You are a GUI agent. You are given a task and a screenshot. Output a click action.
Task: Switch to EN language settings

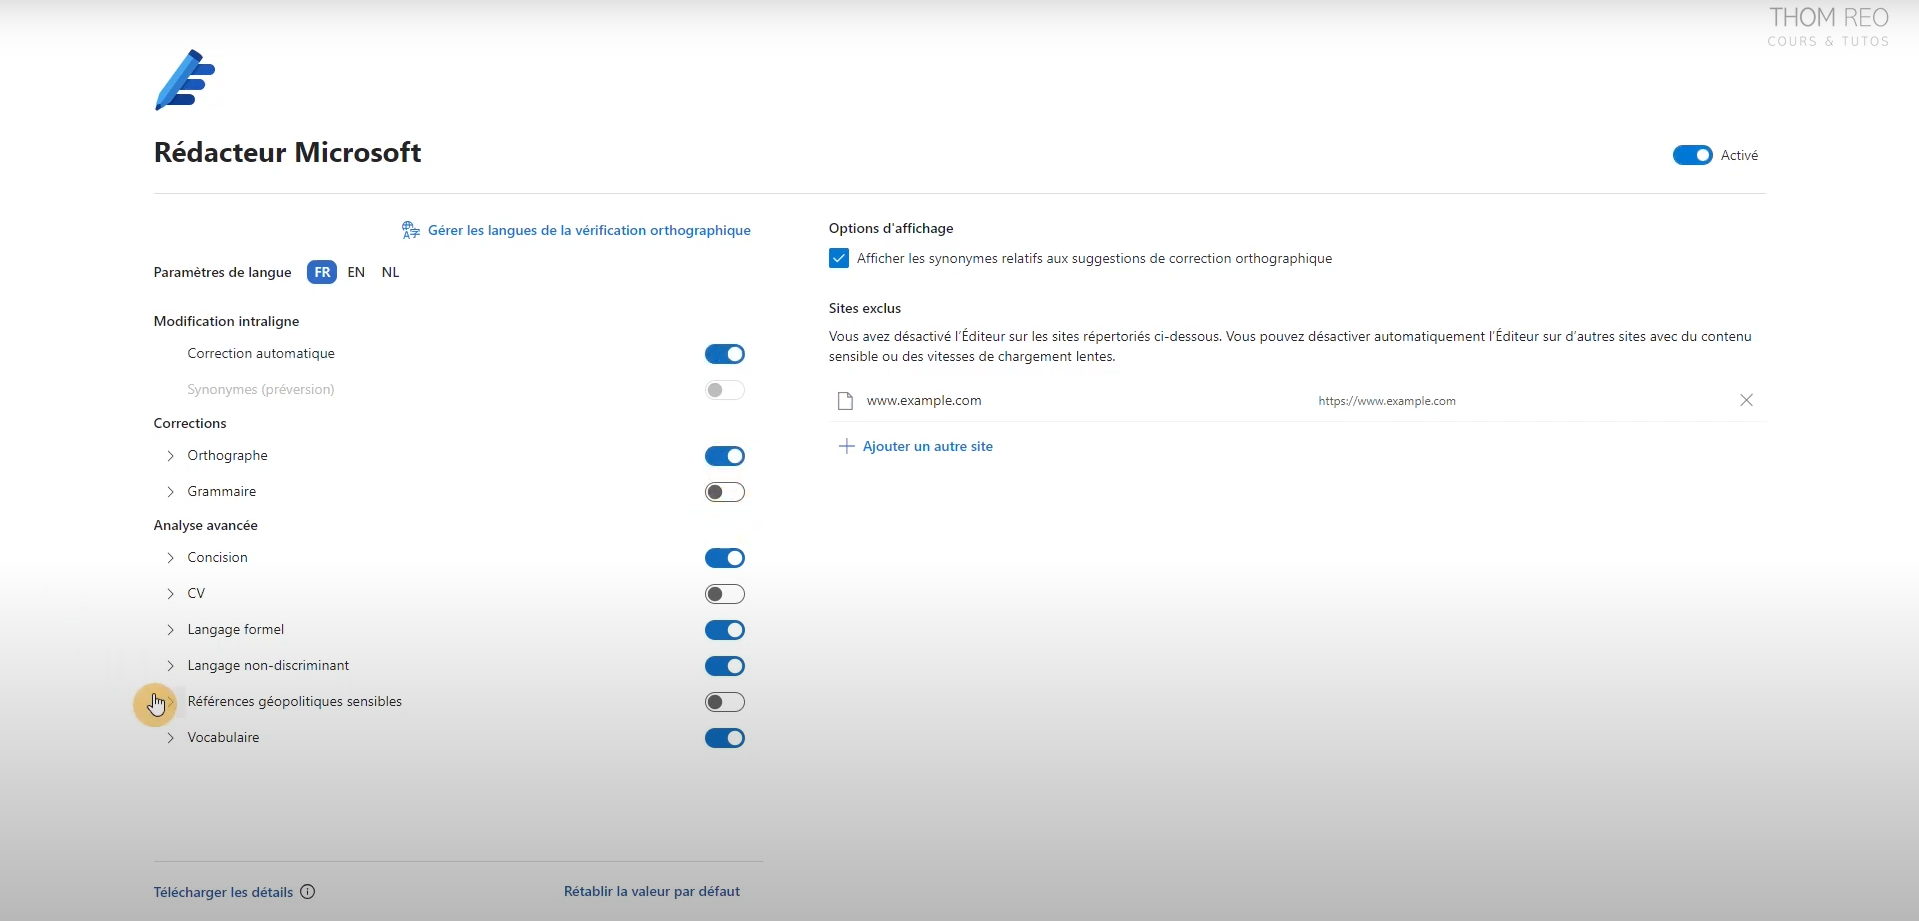point(356,272)
